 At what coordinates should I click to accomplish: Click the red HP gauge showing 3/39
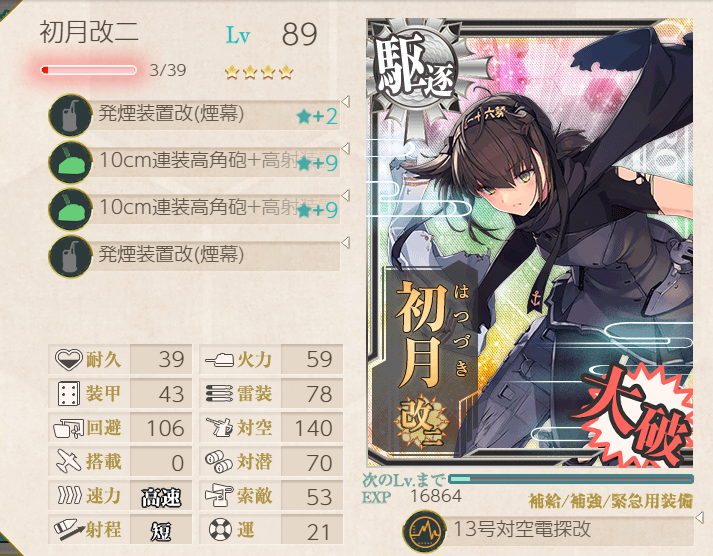89,70
